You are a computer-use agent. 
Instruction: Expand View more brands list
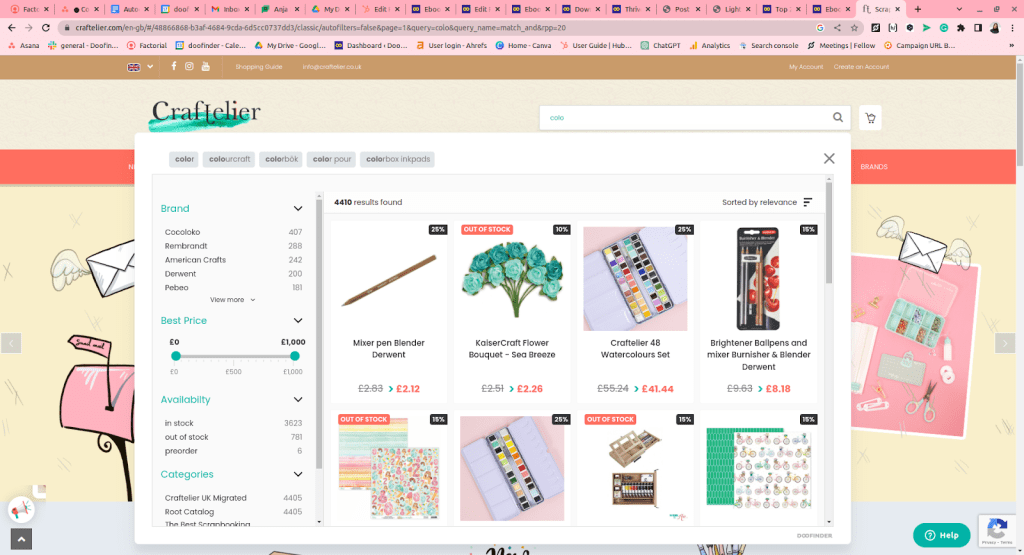click(x=232, y=300)
